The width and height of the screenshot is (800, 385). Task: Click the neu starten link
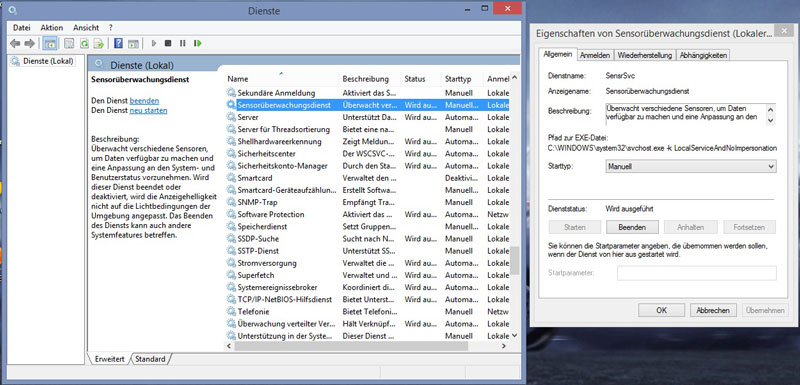pos(148,110)
